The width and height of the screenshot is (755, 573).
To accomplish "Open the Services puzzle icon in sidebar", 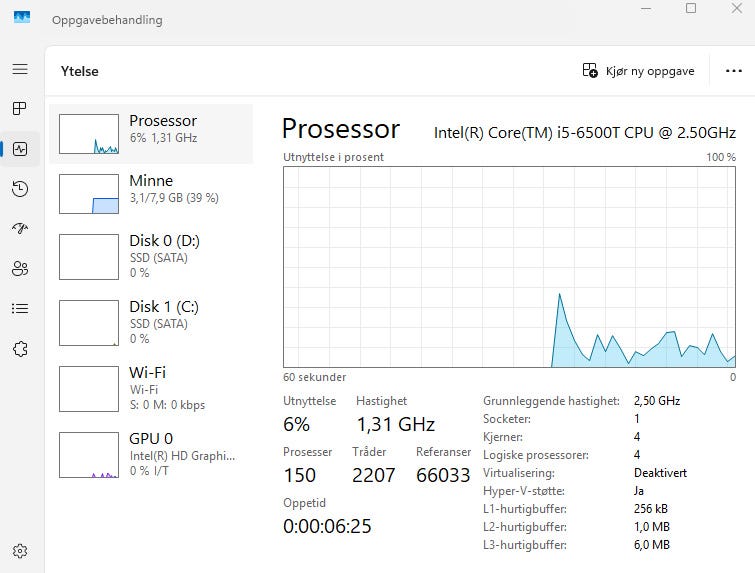I will coord(20,349).
